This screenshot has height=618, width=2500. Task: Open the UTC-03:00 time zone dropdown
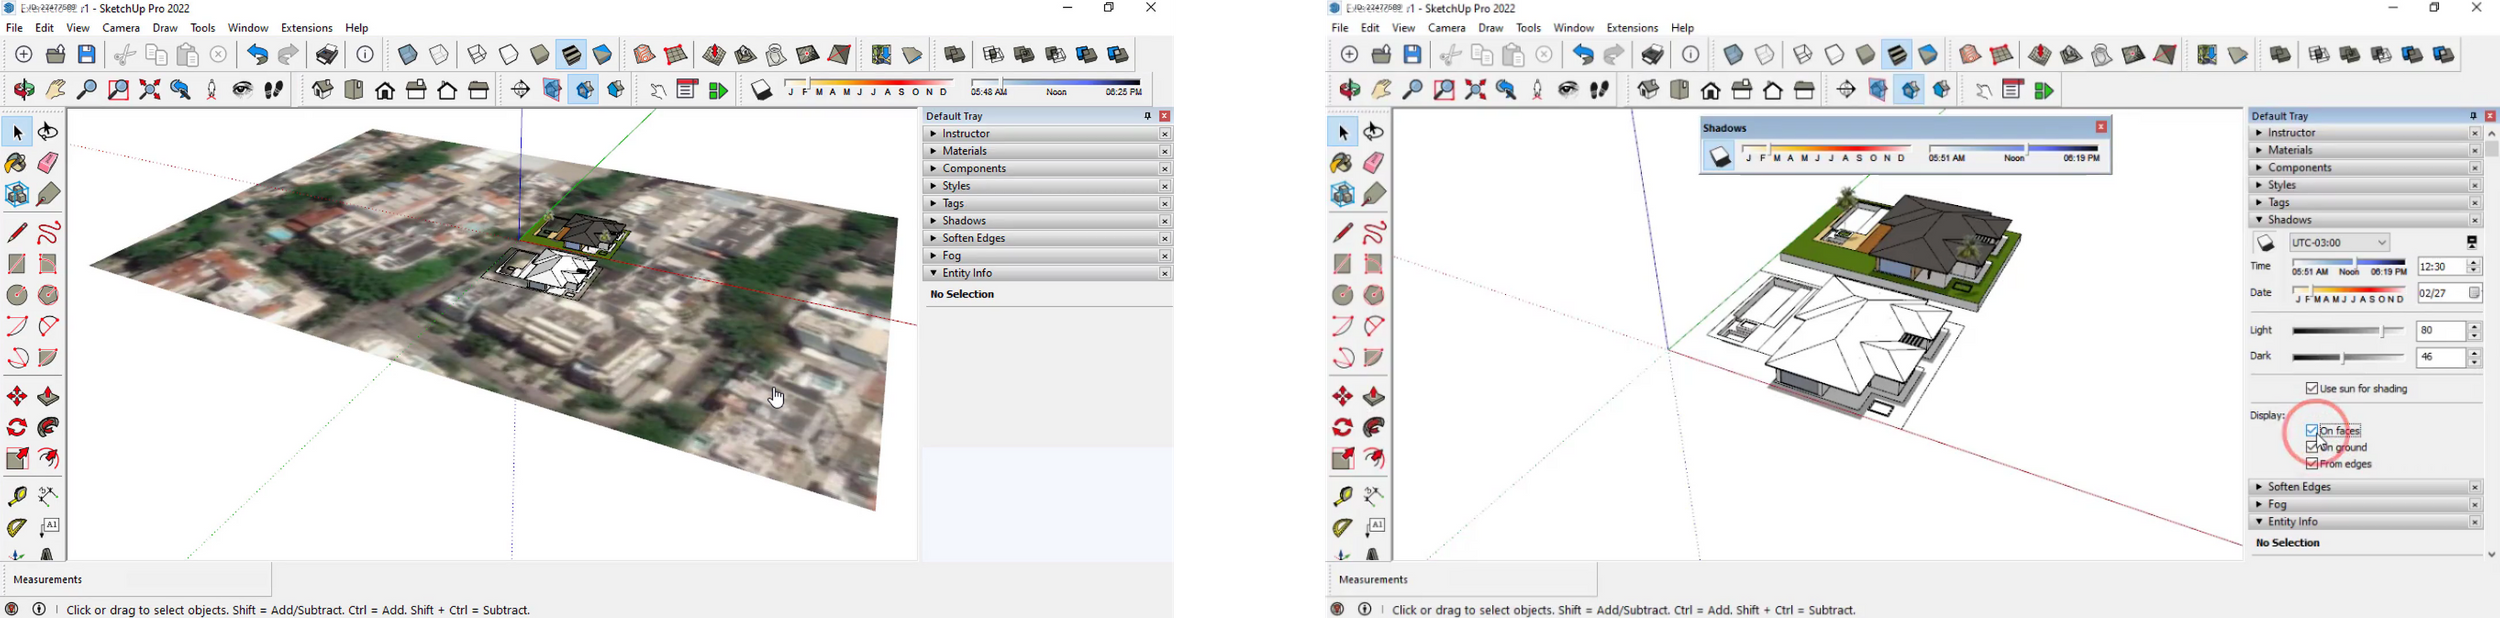point(2339,243)
